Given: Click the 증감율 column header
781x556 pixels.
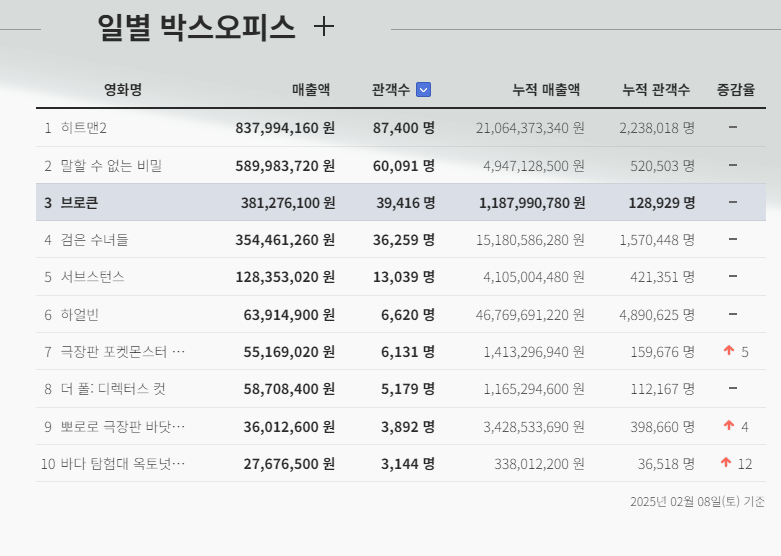Looking at the screenshot, I should tap(736, 90).
